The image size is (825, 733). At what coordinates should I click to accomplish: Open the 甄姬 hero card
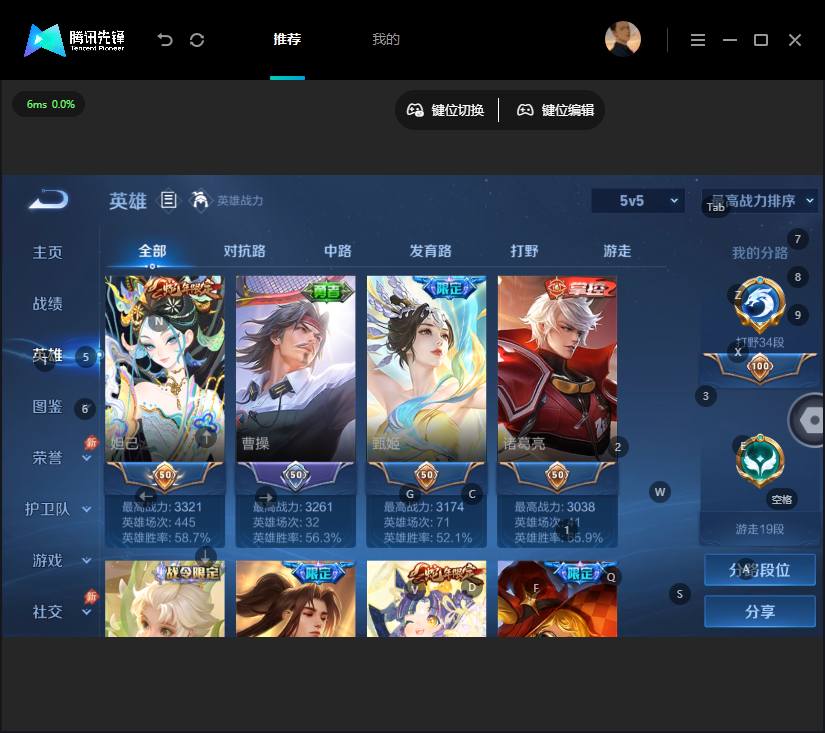tap(427, 368)
